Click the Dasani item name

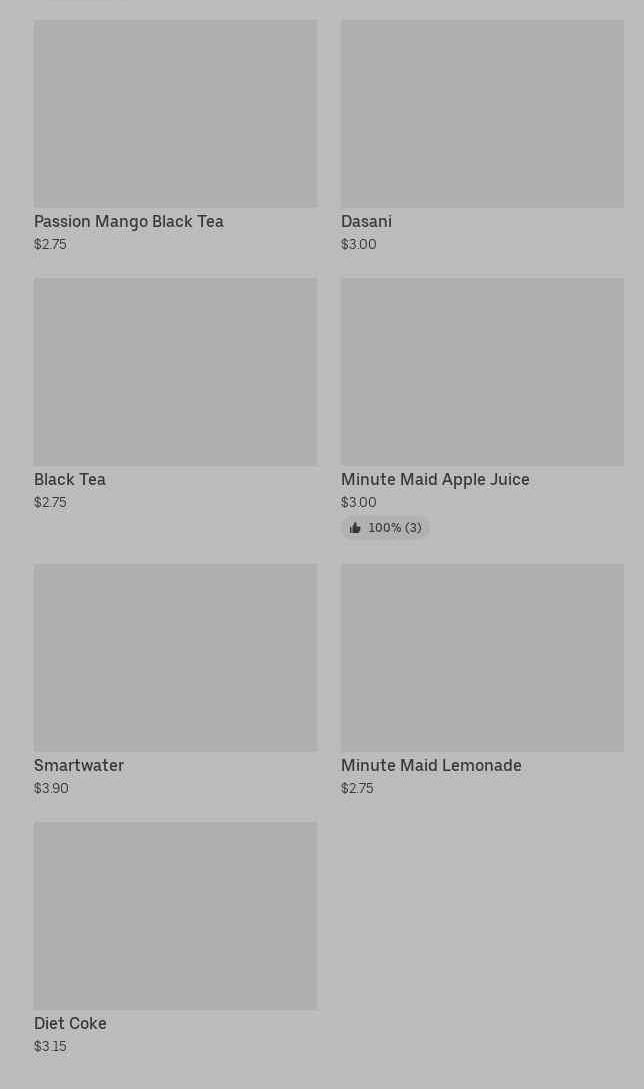(366, 221)
